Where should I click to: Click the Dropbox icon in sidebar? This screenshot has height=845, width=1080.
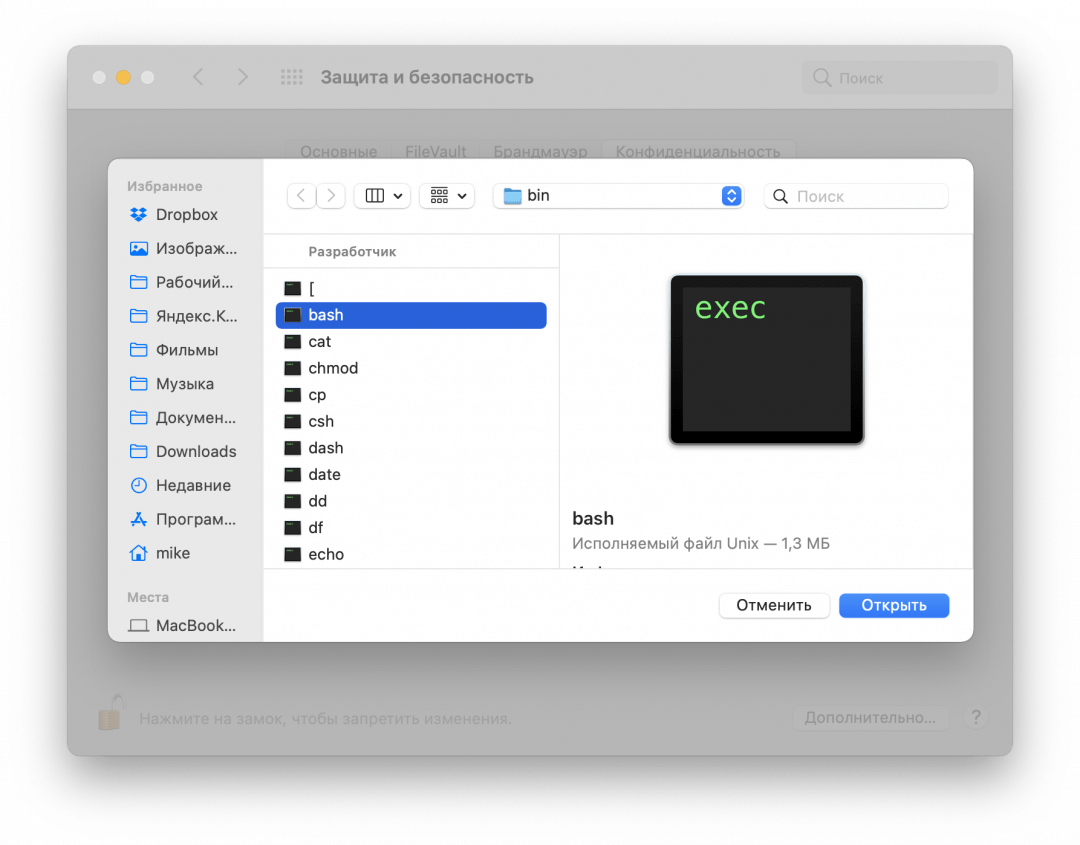(139, 215)
